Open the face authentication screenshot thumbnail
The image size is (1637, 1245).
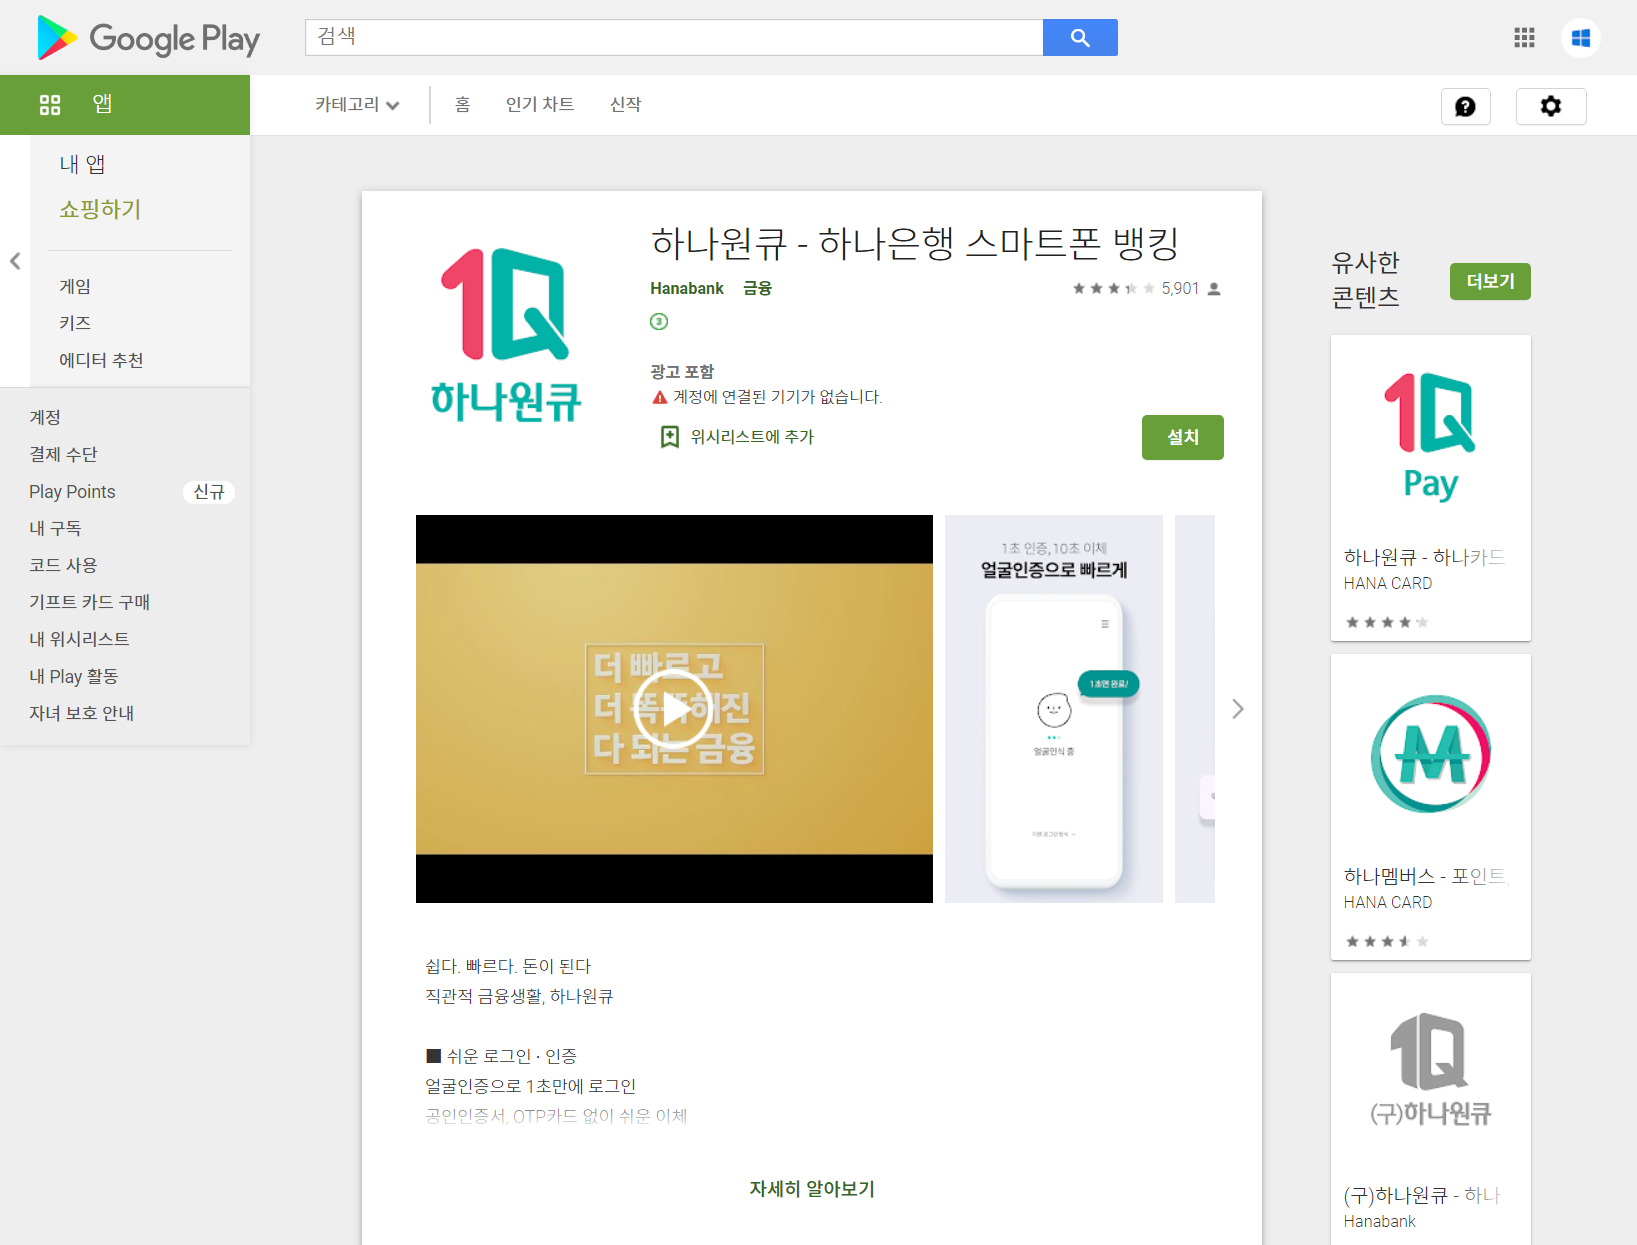click(1054, 709)
